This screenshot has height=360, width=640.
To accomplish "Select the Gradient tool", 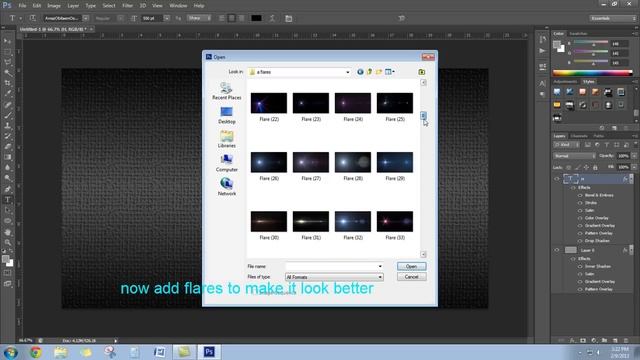I will tap(7, 157).
